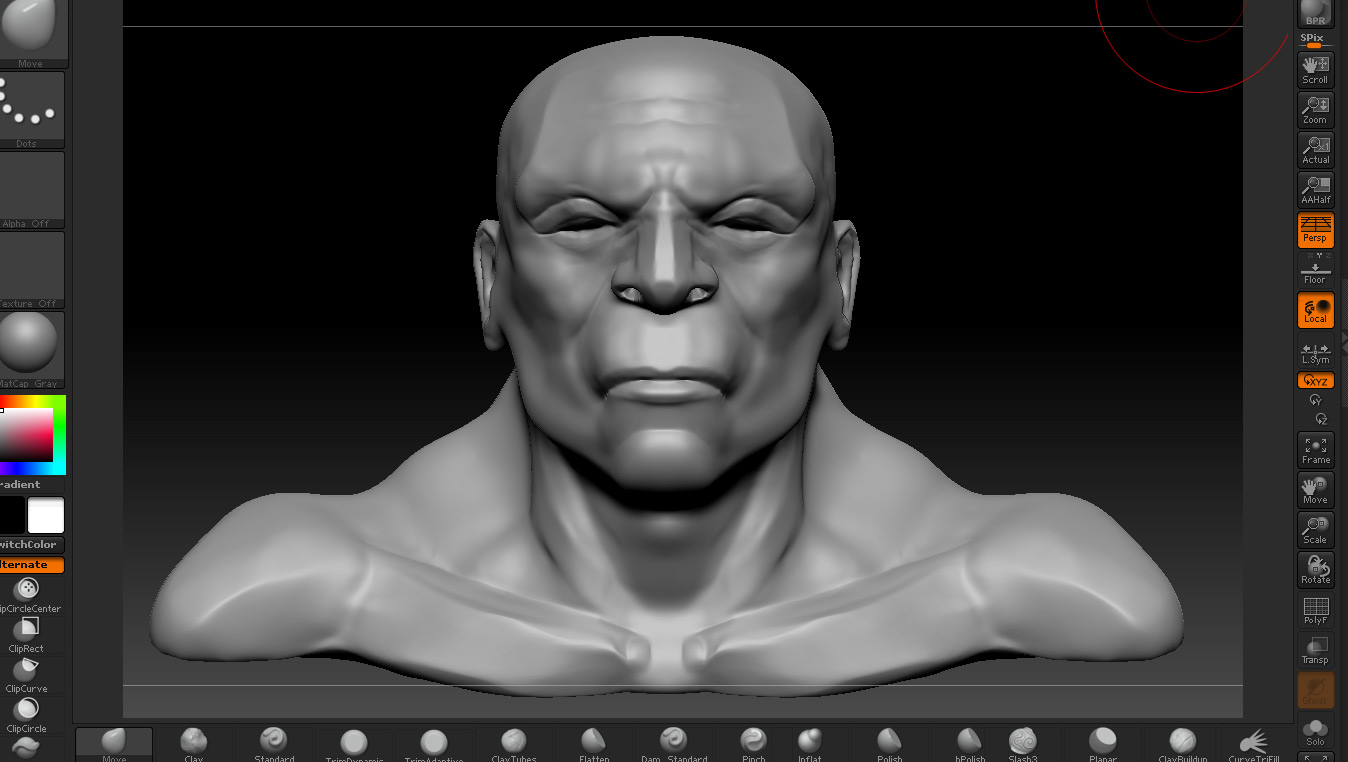Adjust the SPix slider
Image resolution: width=1348 pixels, height=762 pixels.
[x=1314, y=41]
